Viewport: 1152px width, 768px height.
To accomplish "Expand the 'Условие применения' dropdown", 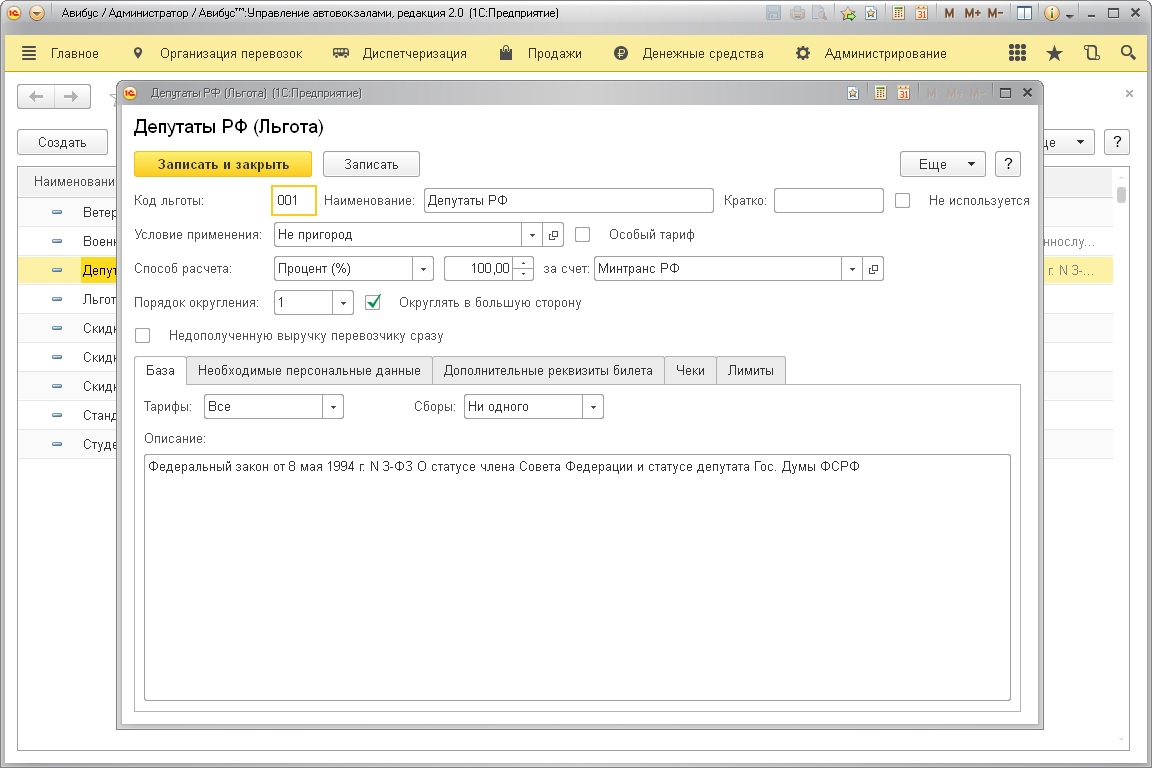I will 532,235.
